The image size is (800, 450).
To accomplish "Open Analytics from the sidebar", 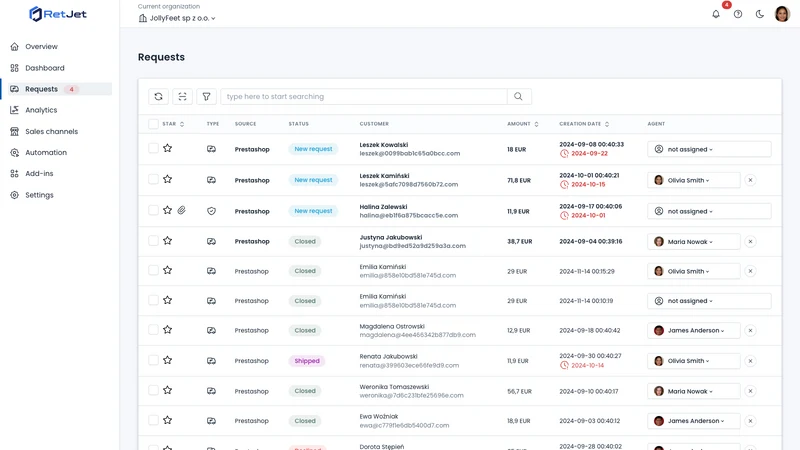I will point(41,110).
